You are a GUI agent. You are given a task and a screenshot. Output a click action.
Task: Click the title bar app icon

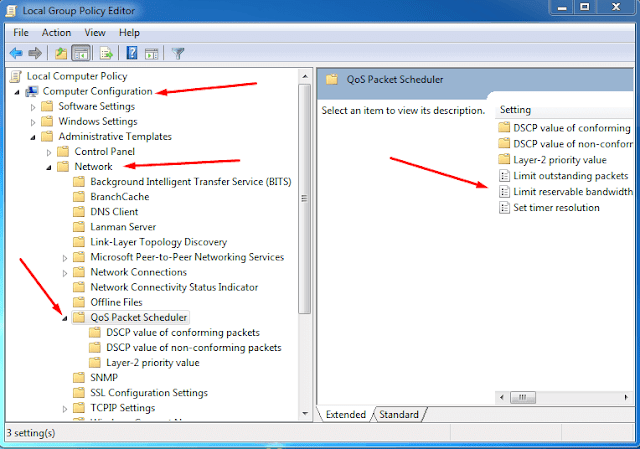coord(11,11)
